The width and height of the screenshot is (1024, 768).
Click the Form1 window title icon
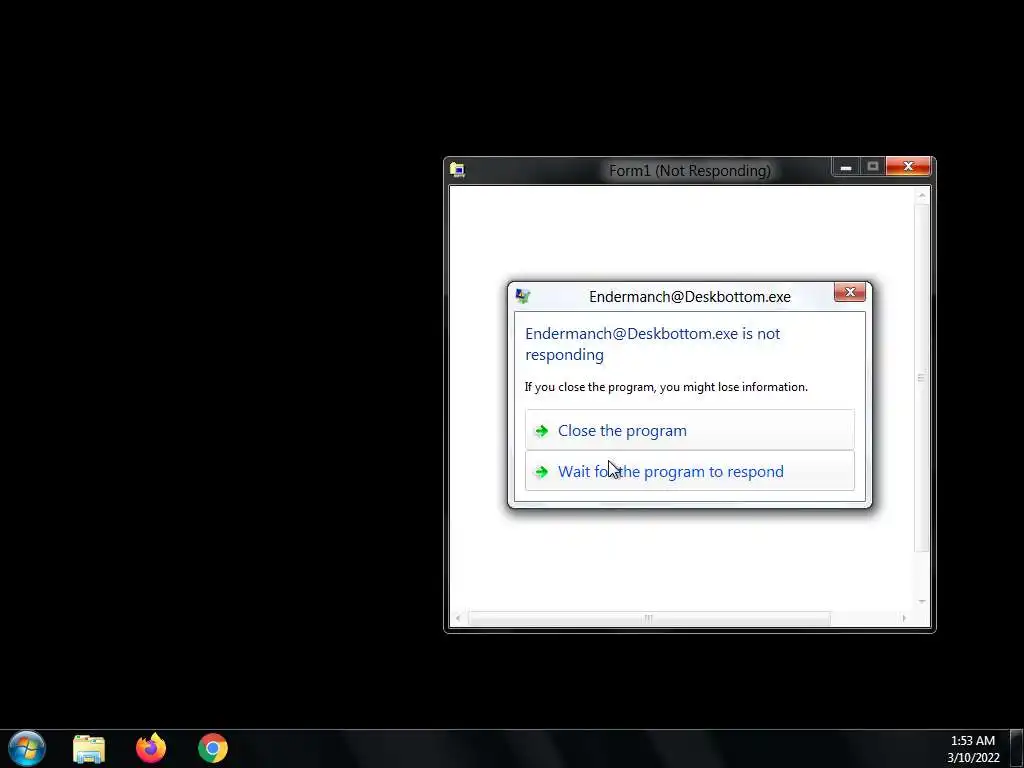(457, 170)
